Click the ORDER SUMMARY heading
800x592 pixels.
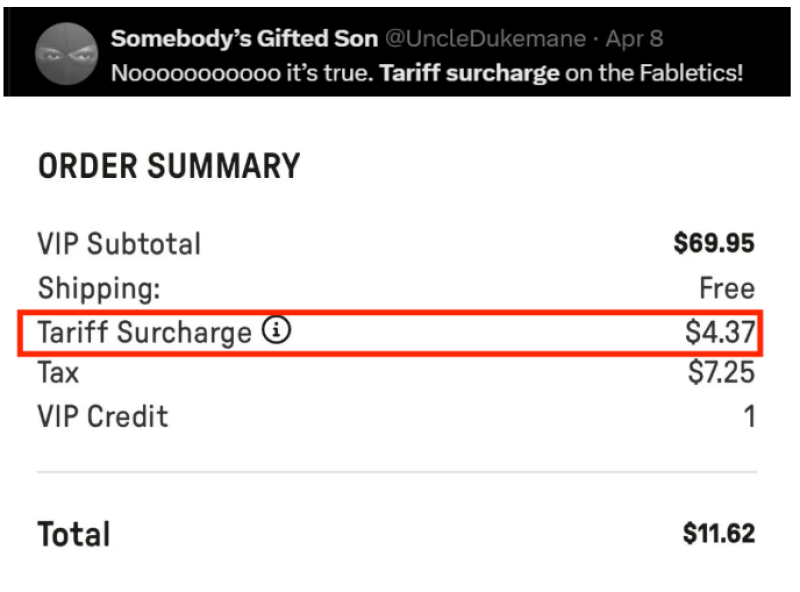pos(169,166)
